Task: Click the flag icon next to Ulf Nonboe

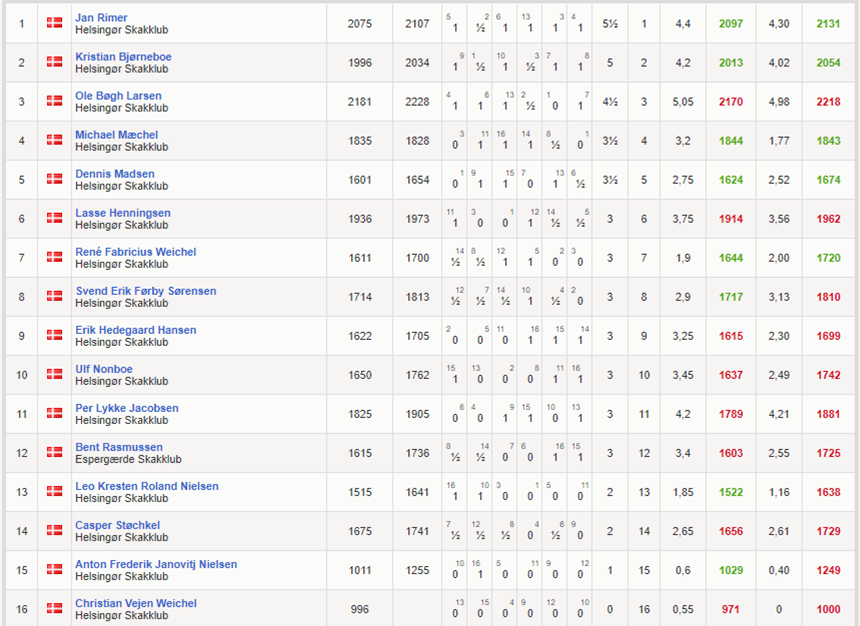Action: point(54,374)
